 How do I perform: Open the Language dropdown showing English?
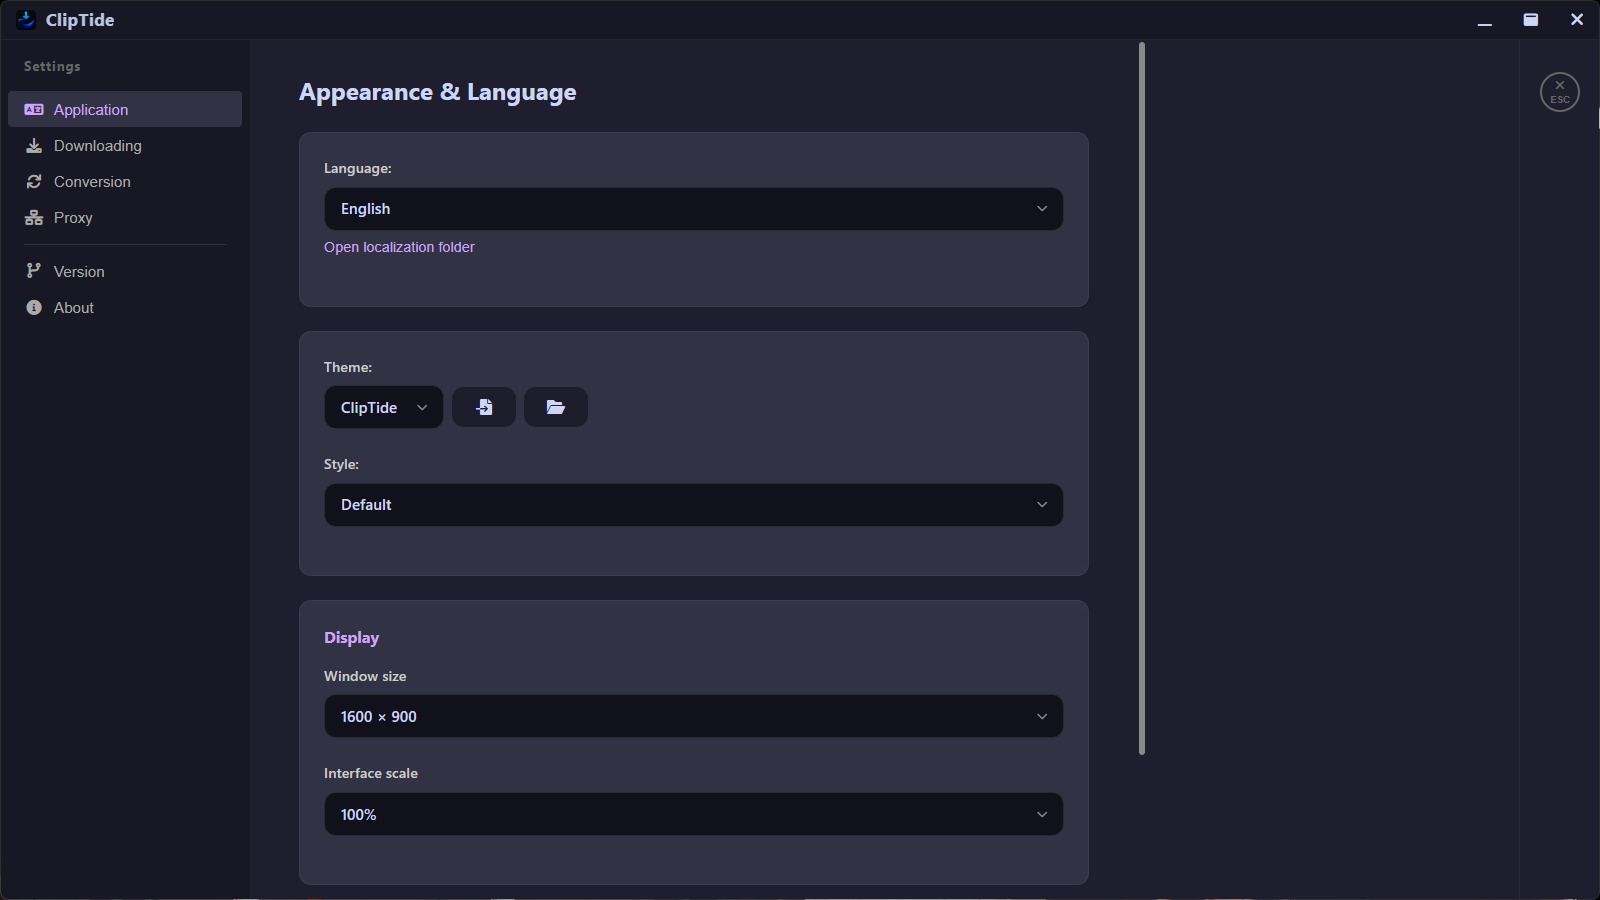point(693,209)
